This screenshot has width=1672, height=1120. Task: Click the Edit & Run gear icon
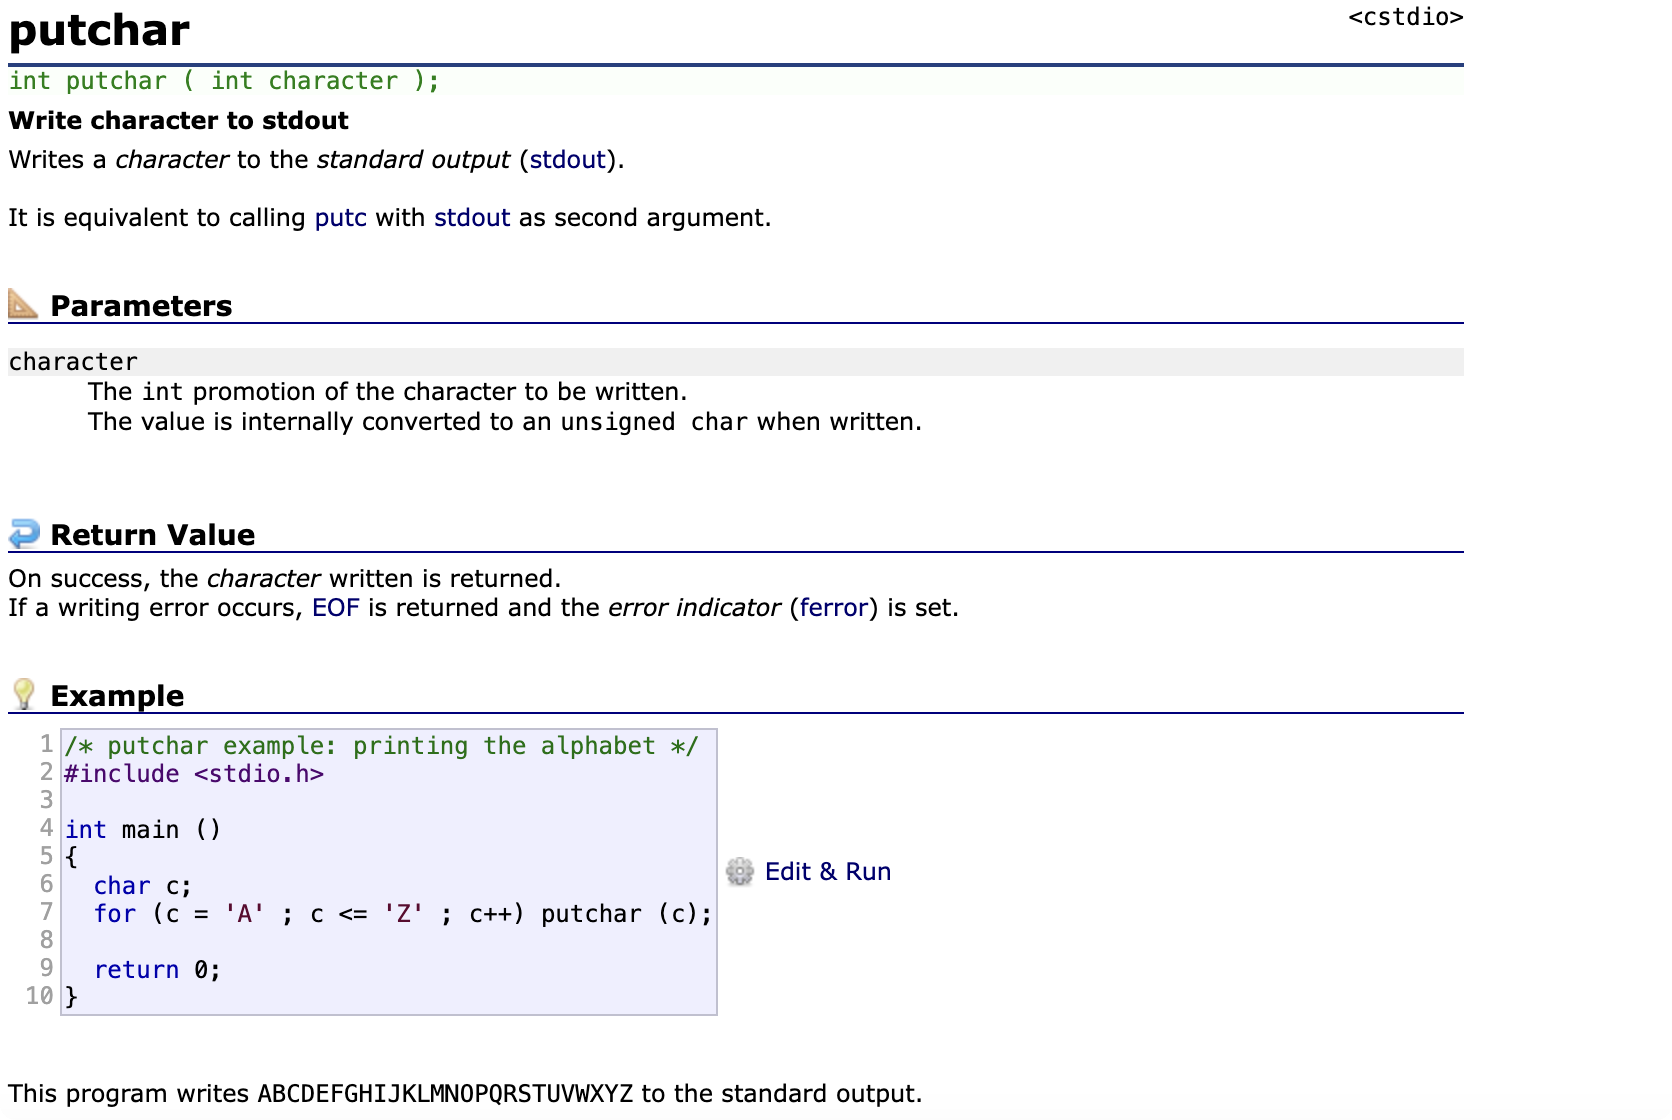[x=740, y=872]
